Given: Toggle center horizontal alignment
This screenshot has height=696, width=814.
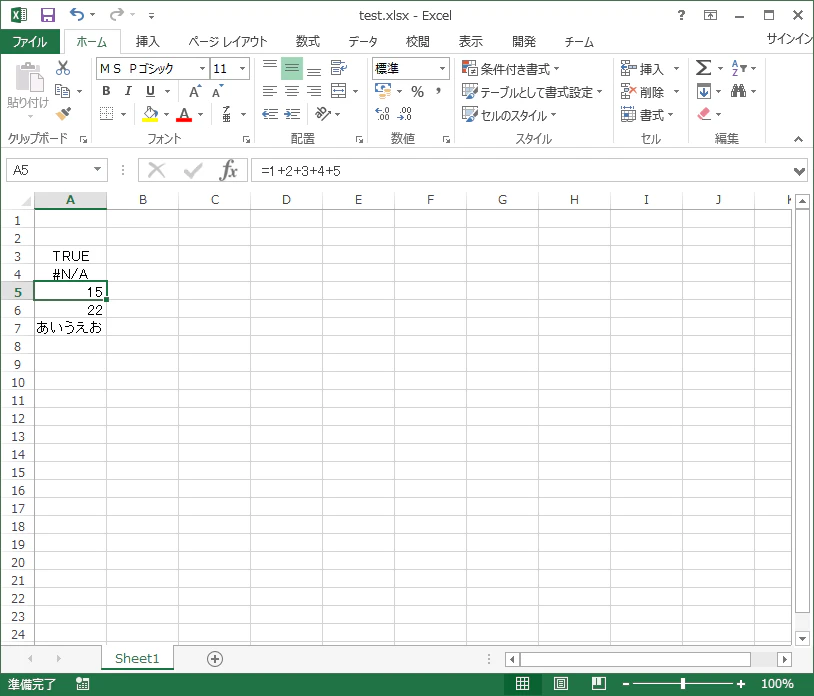Looking at the screenshot, I should point(292,91).
